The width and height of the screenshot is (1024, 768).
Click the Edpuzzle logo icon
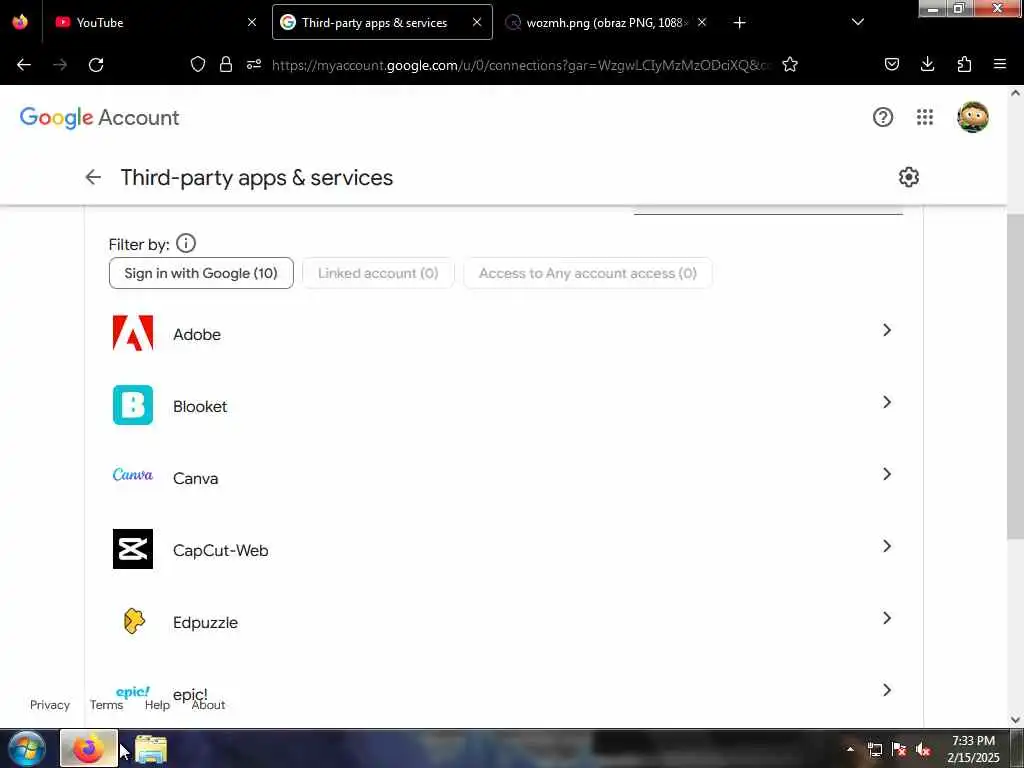click(134, 620)
